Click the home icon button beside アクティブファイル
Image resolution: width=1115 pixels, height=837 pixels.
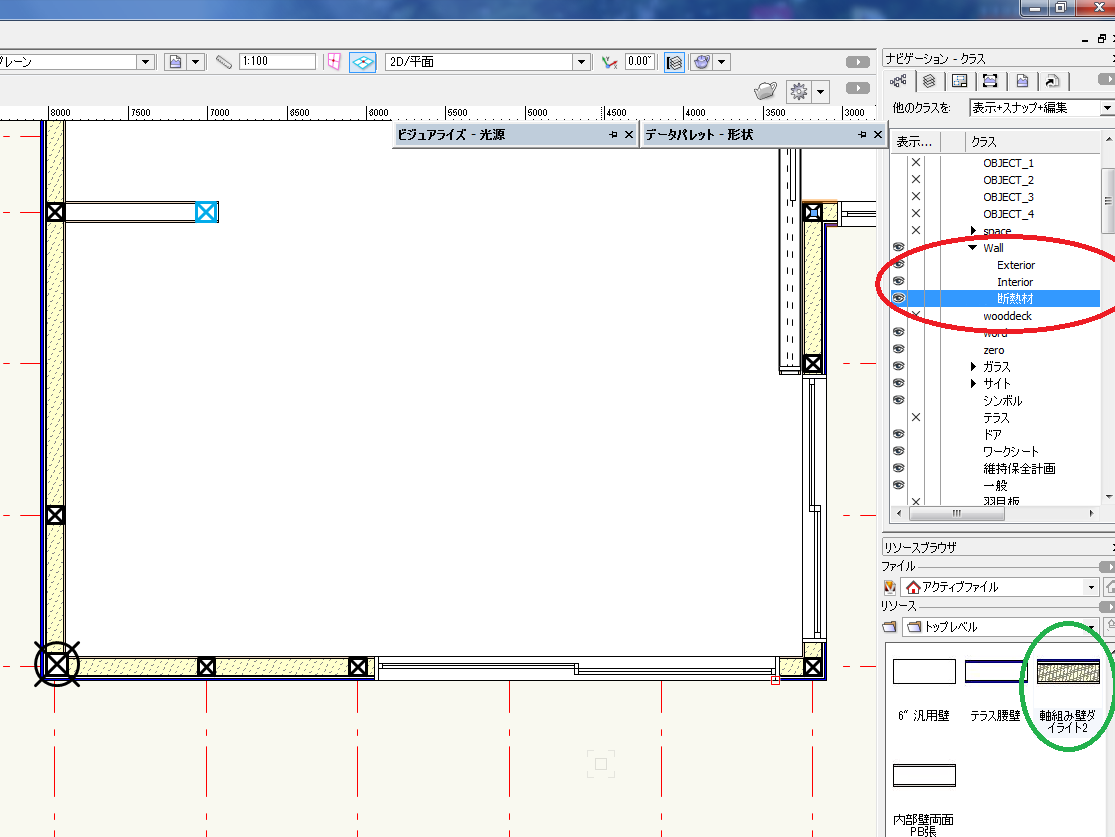1109,587
